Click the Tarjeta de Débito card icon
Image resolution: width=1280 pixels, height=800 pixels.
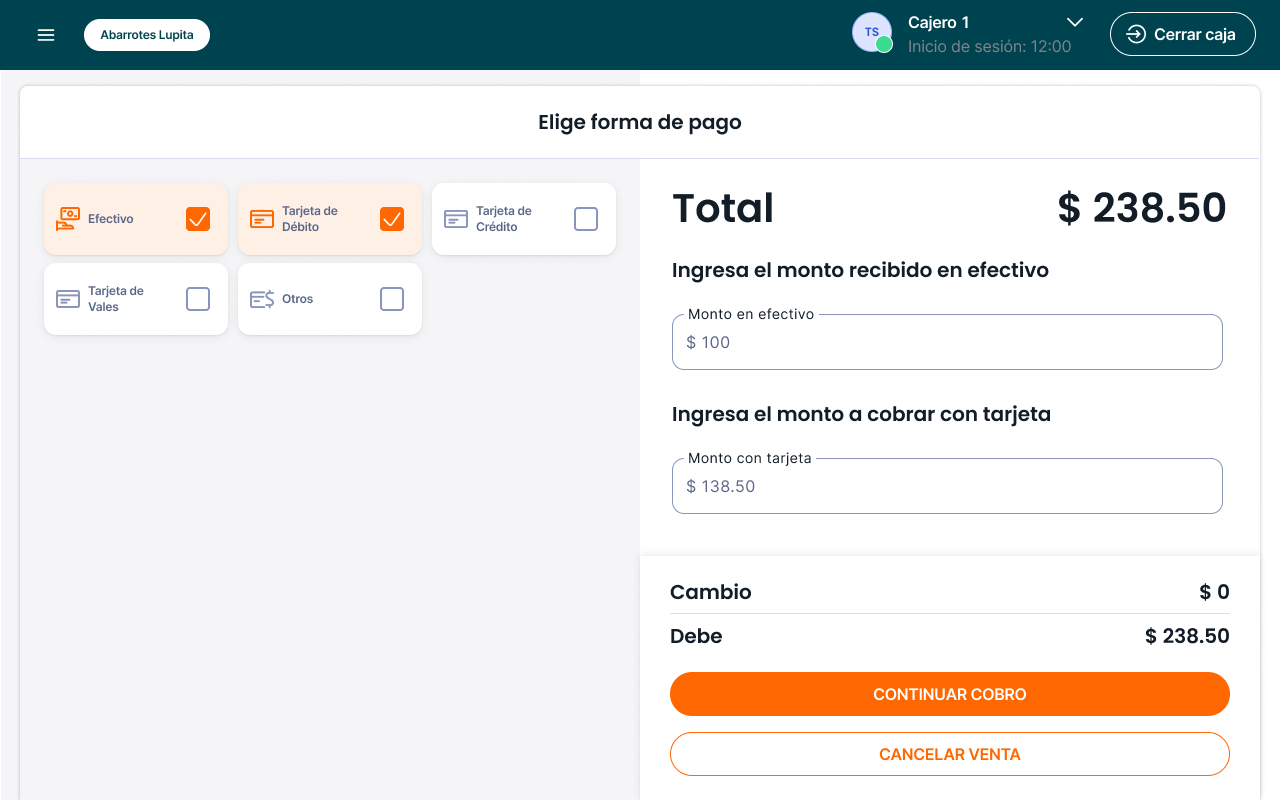pos(262,219)
